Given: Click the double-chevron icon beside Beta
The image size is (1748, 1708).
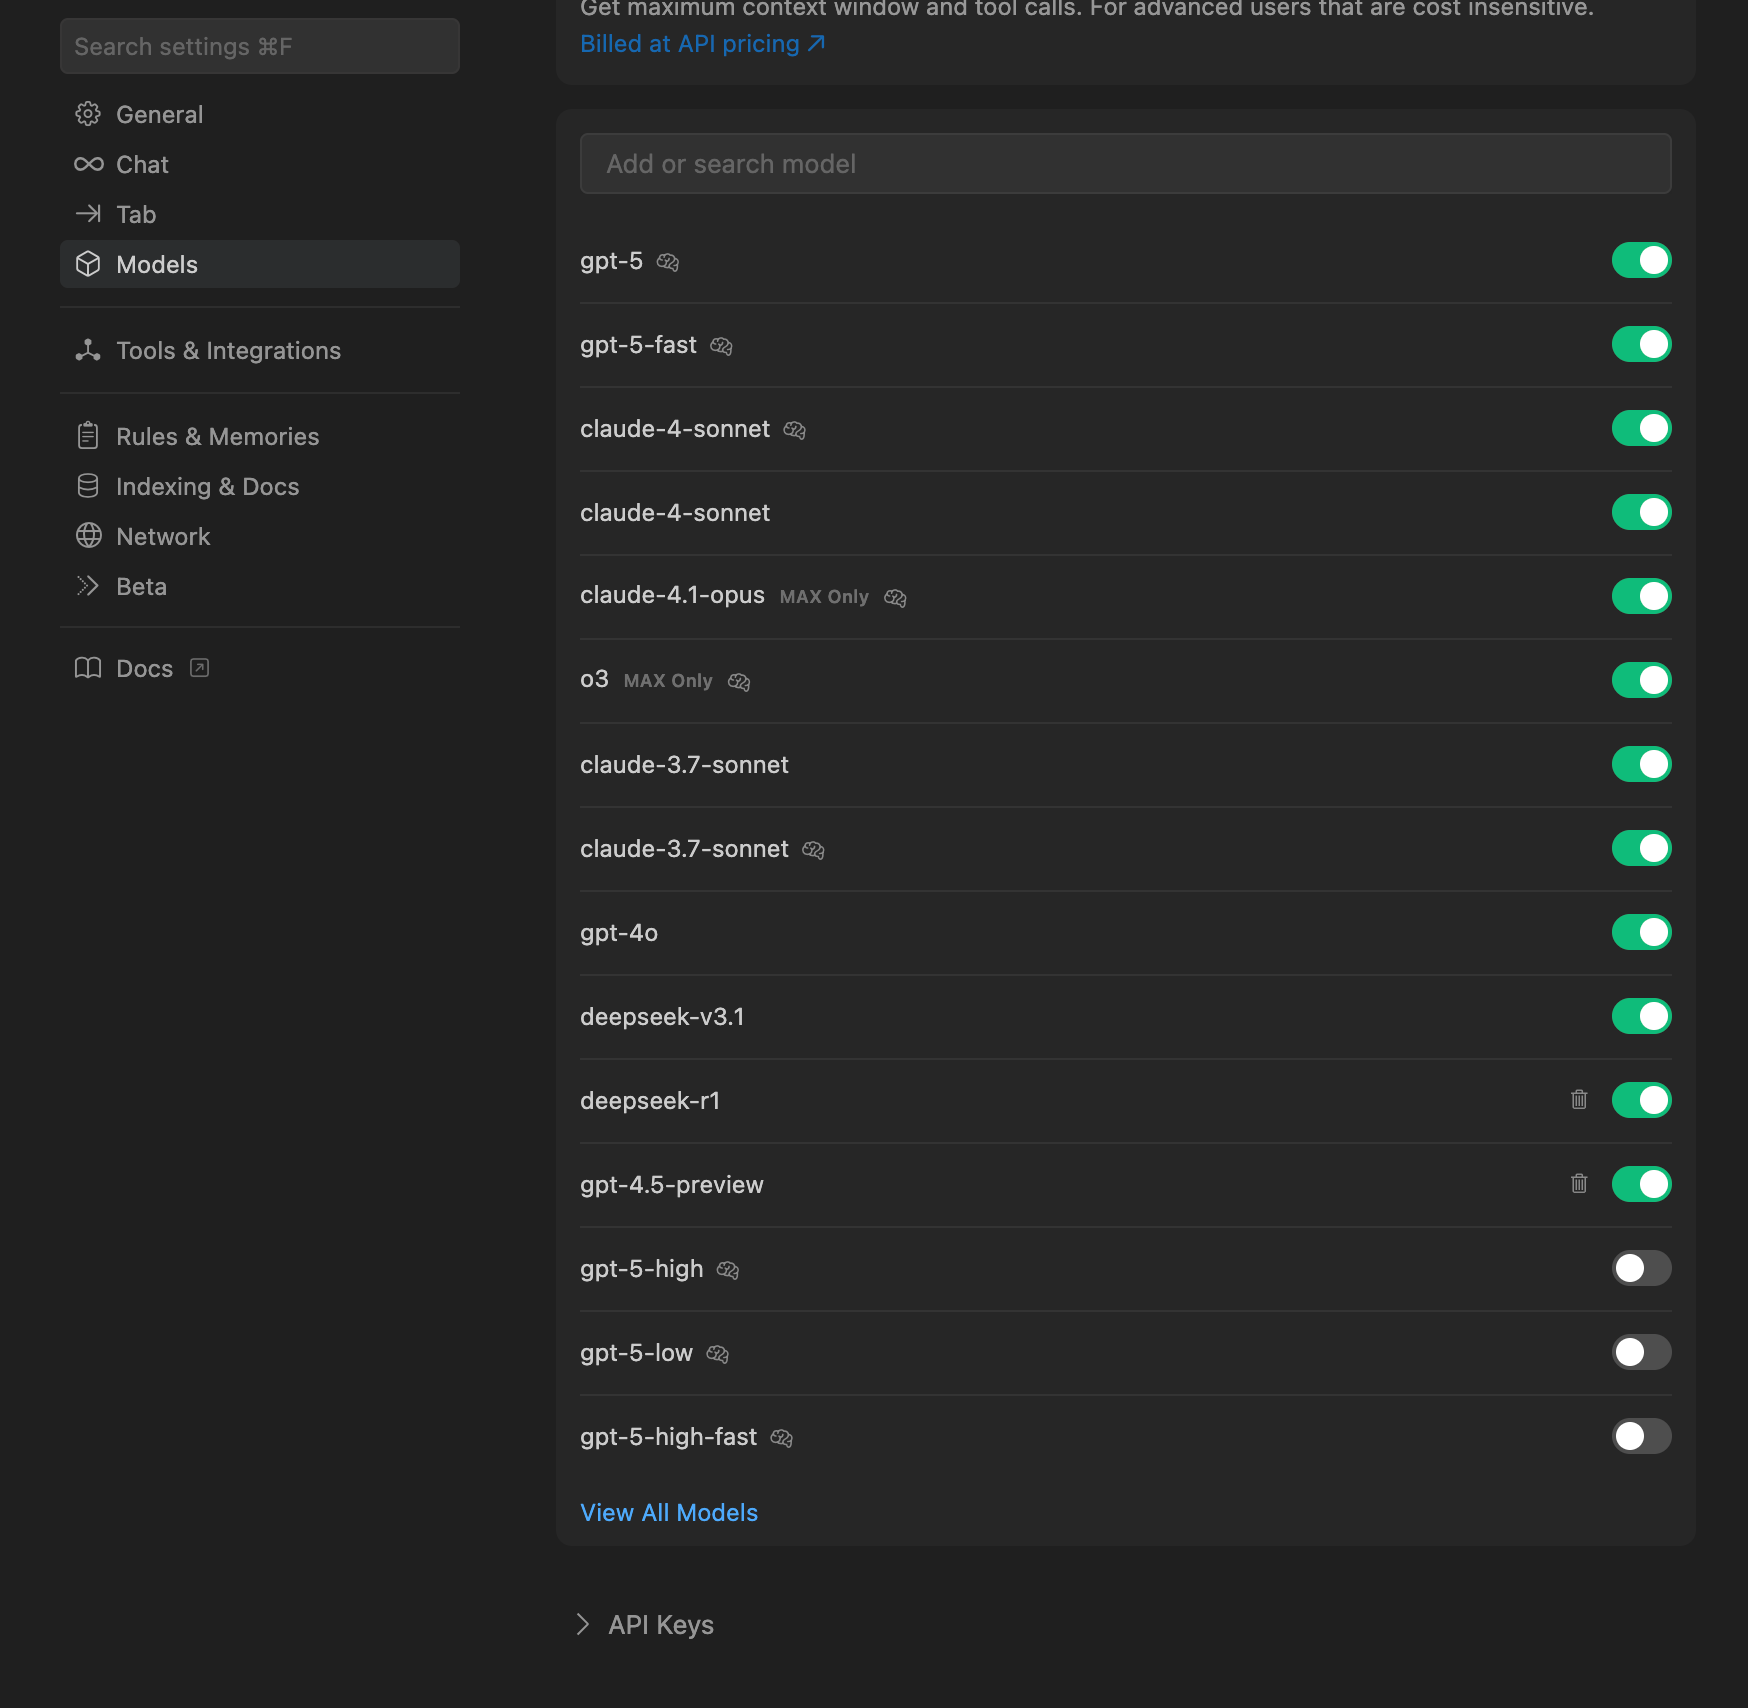Looking at the screenshot, I should [88, 586].
